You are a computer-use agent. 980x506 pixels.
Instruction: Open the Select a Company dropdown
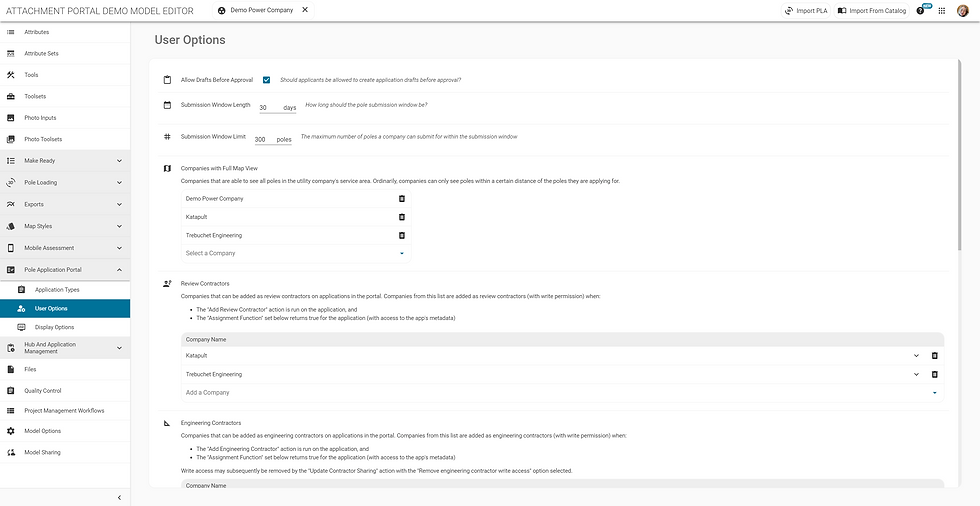point(296,253)
